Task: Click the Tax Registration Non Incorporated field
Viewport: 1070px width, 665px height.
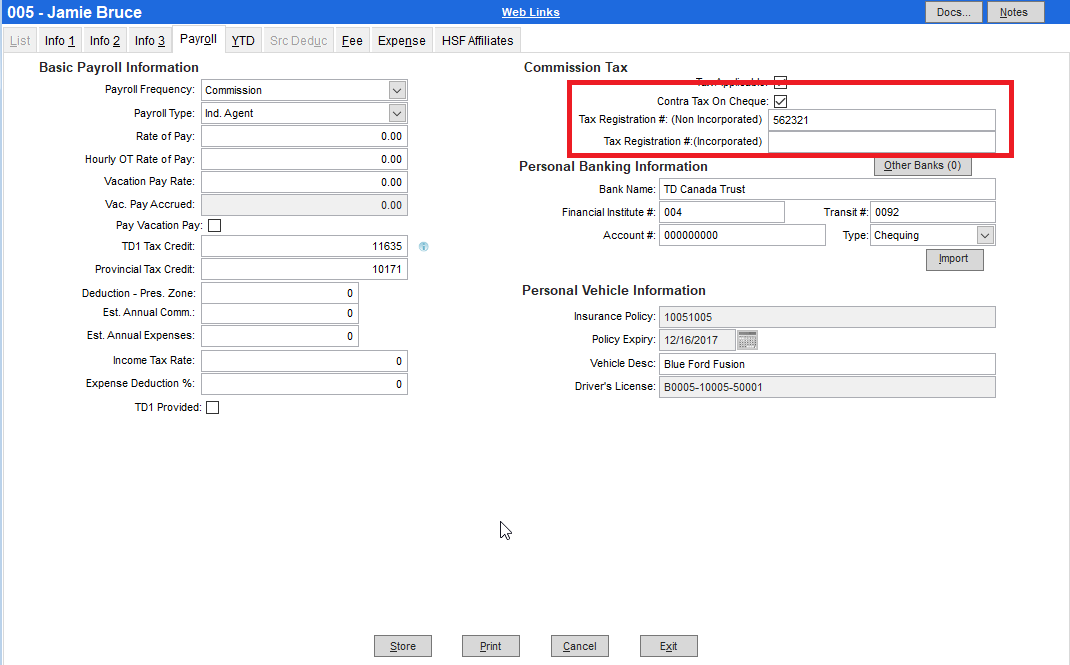Action: 880,119
